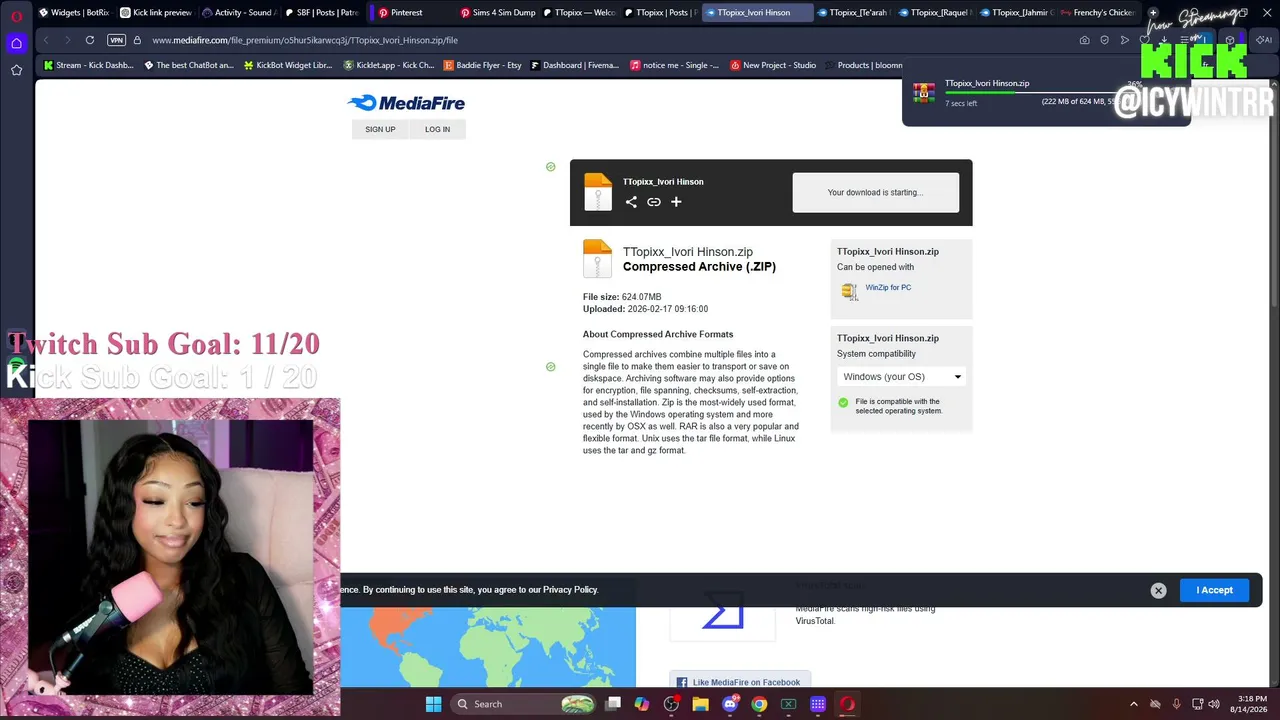Click the LOG IN button
Screen dimensions: 1280x720
click(x=437, y=129)
